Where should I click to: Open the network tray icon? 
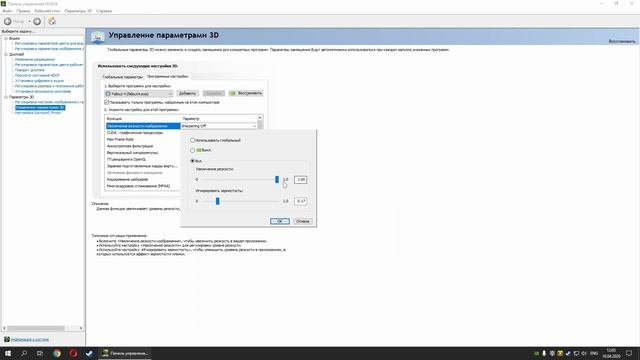coord(576,353)
